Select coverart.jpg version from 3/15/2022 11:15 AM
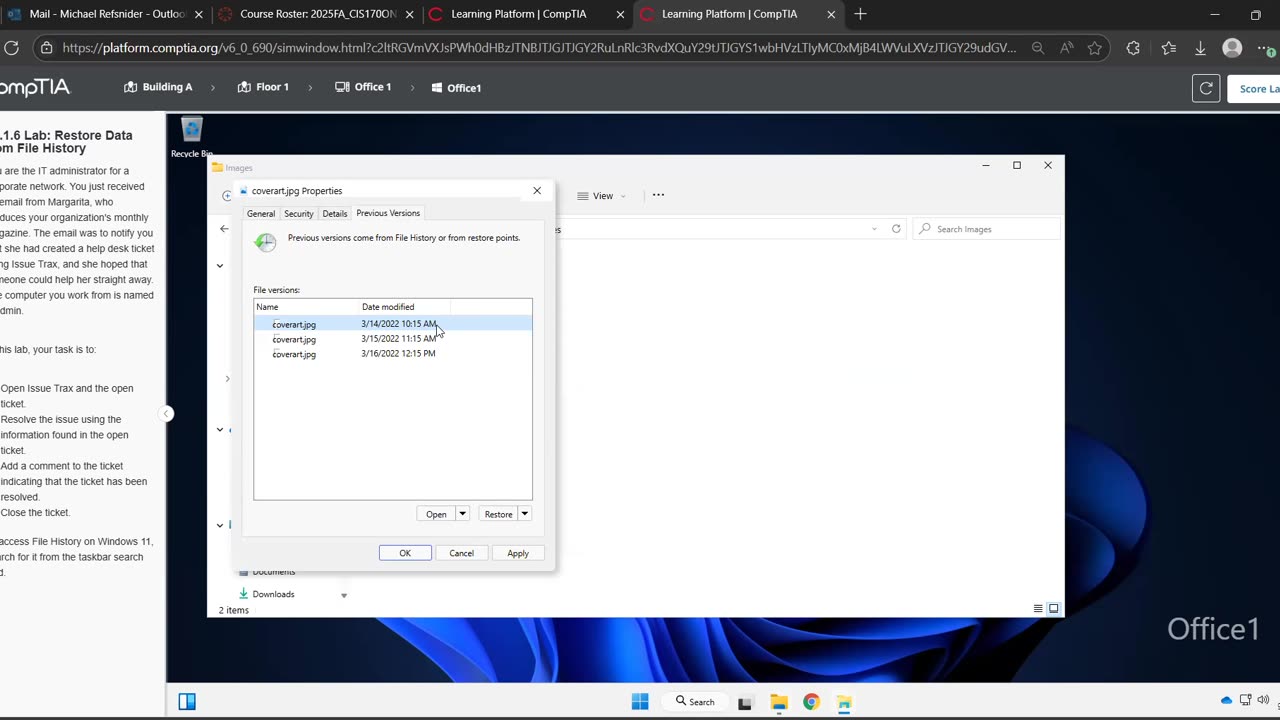 393,339
